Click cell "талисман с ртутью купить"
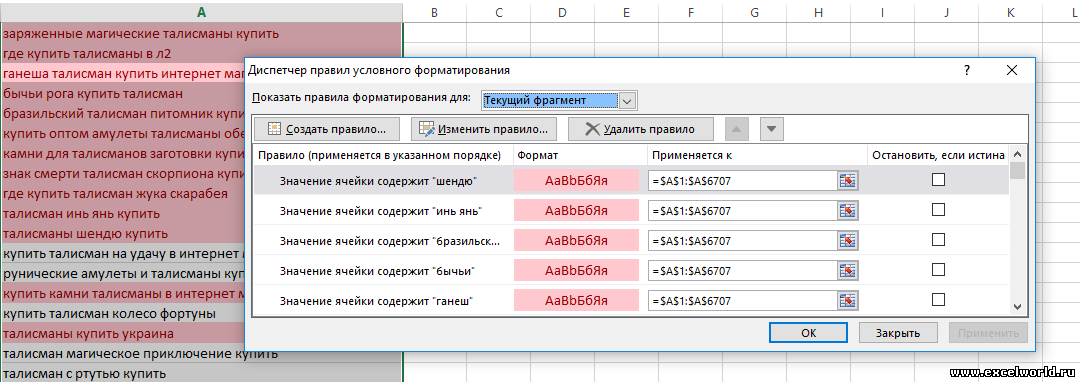Viewport: 1080px width, 382px height. [201, 374]
